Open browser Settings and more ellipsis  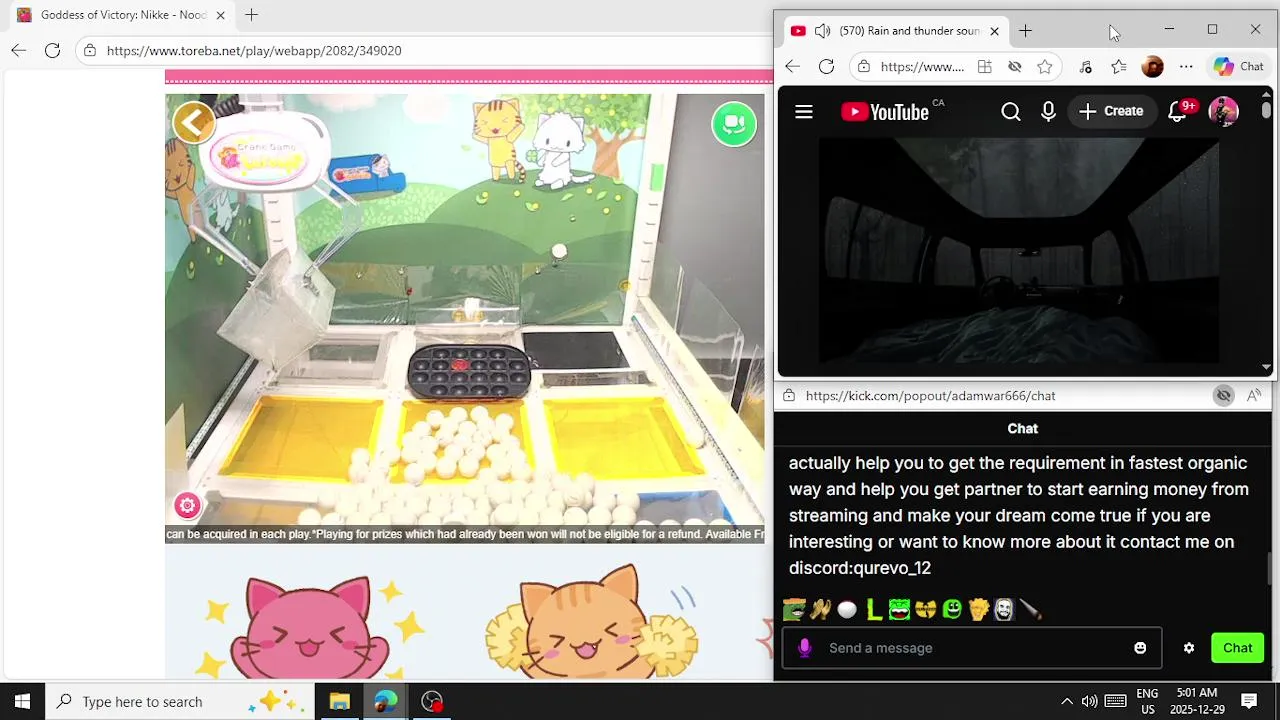click(x=1186, y=67)
